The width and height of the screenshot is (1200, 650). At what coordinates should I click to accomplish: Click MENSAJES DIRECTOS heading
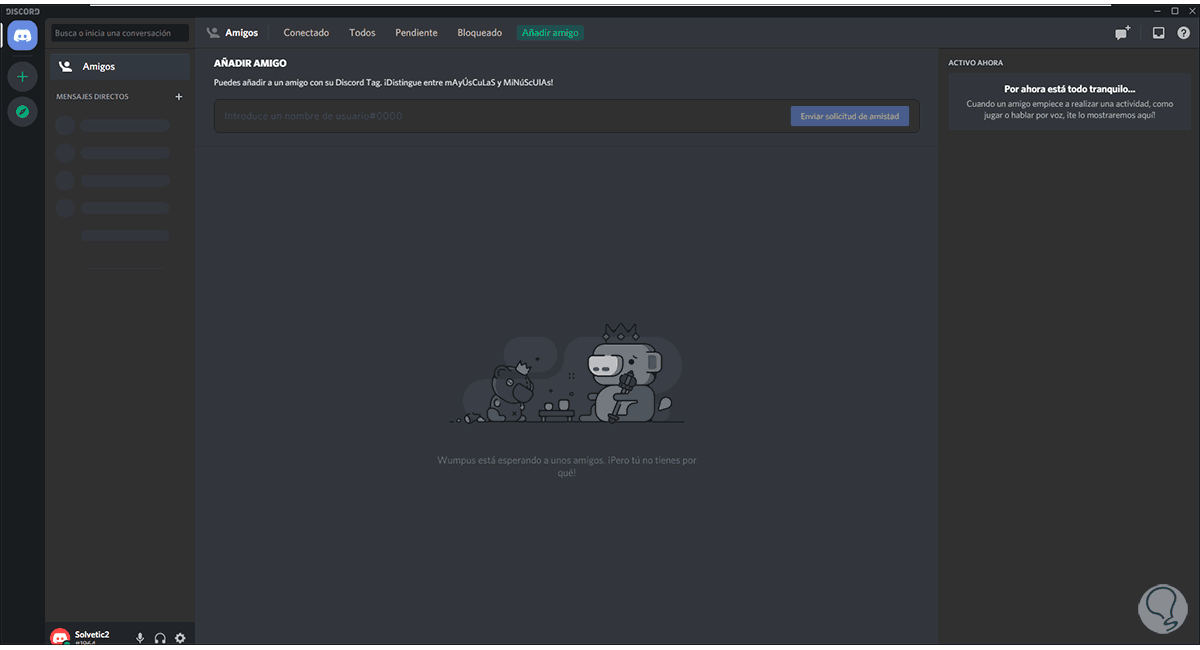pos(92,97)
